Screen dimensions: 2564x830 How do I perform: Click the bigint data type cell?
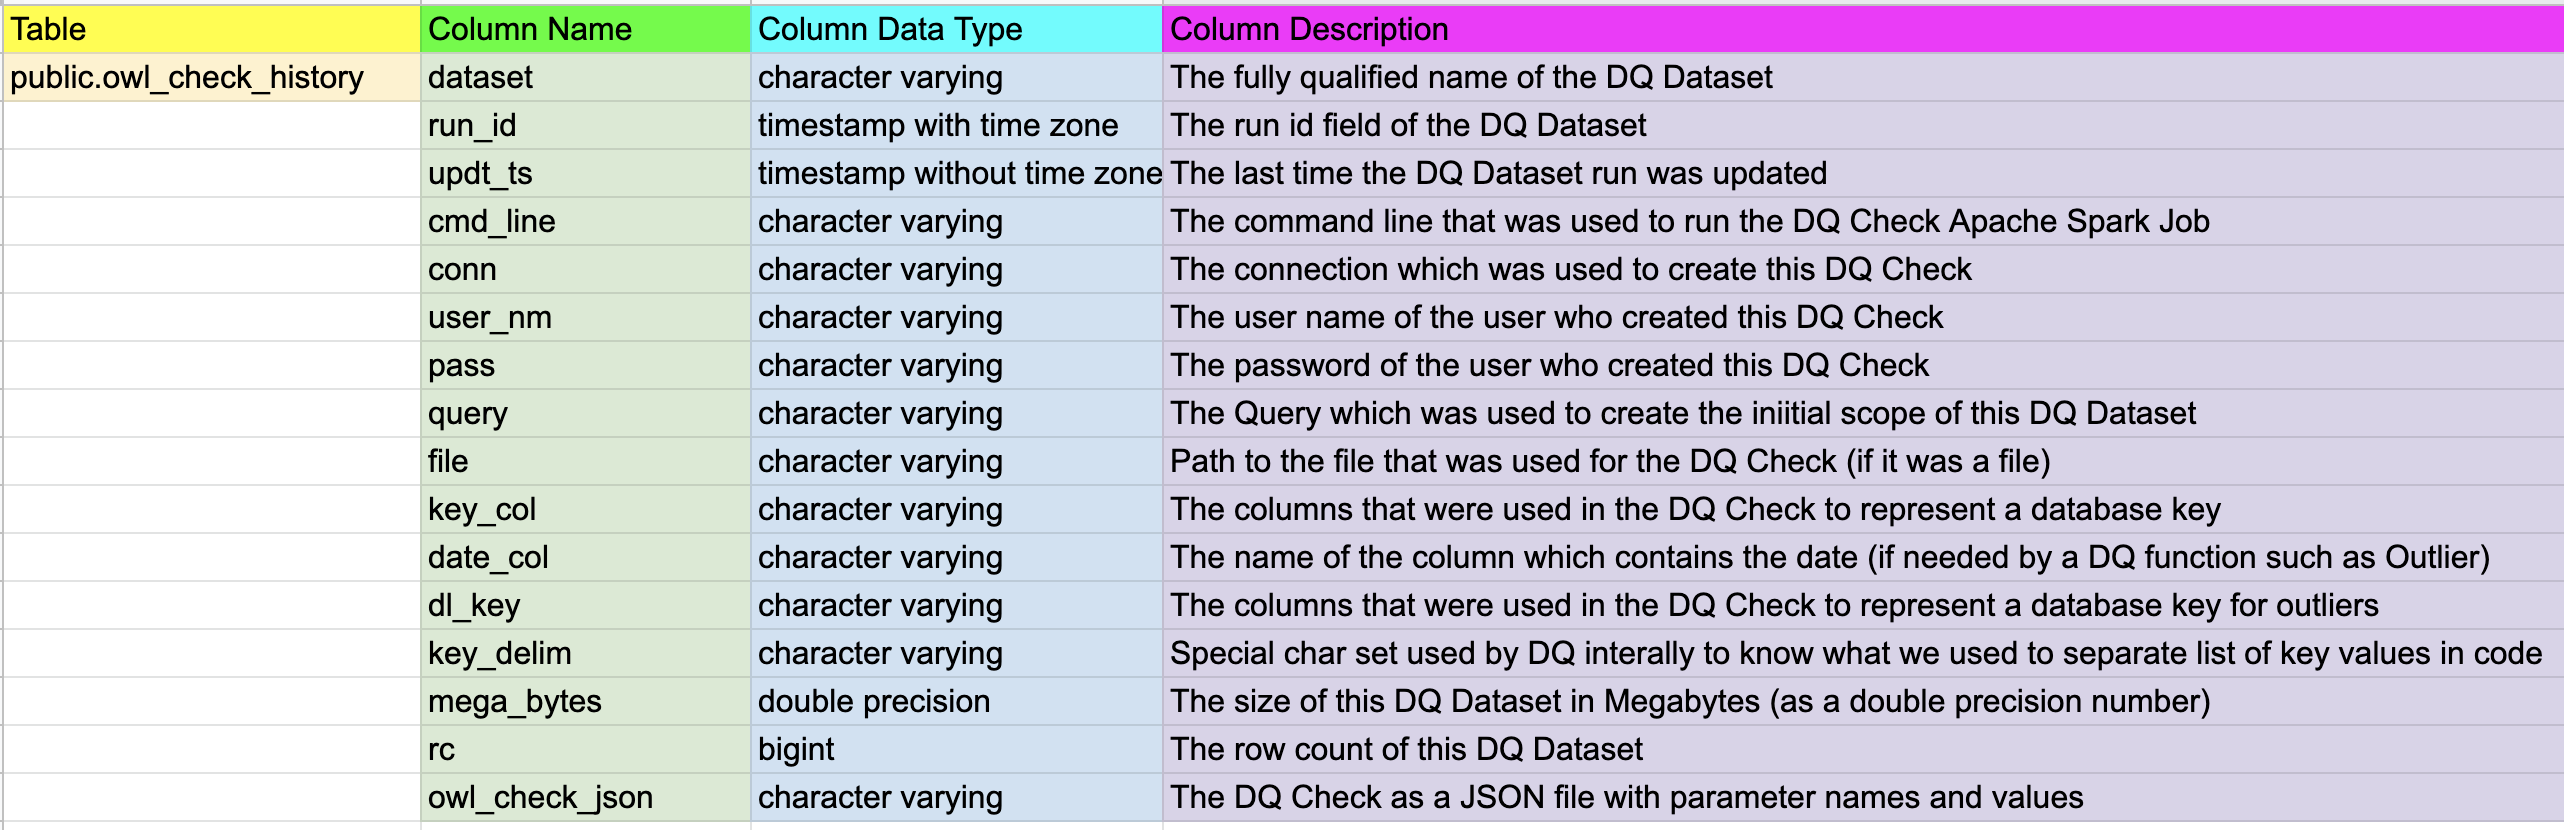click(x=956, y=749)
